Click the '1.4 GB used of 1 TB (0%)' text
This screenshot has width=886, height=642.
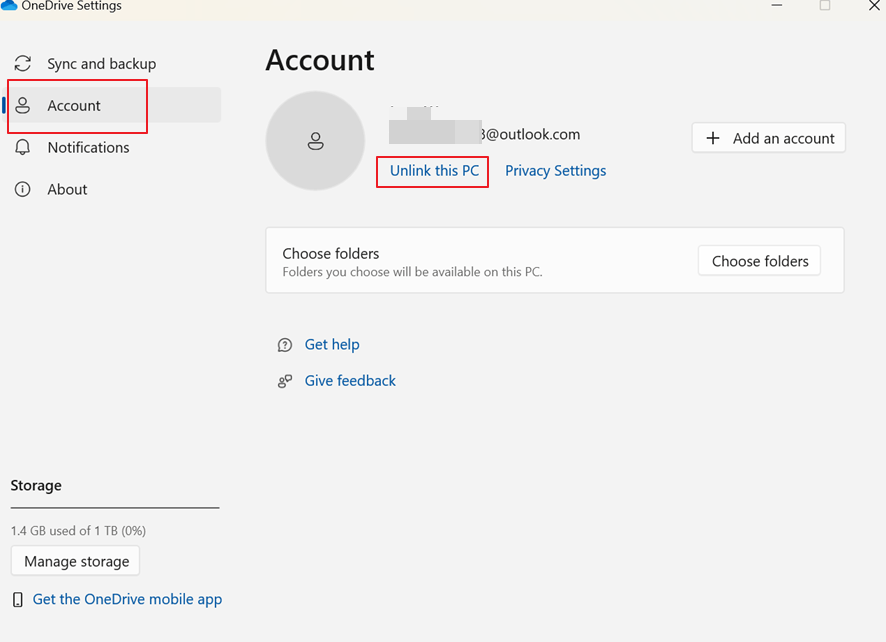[78, 531]
